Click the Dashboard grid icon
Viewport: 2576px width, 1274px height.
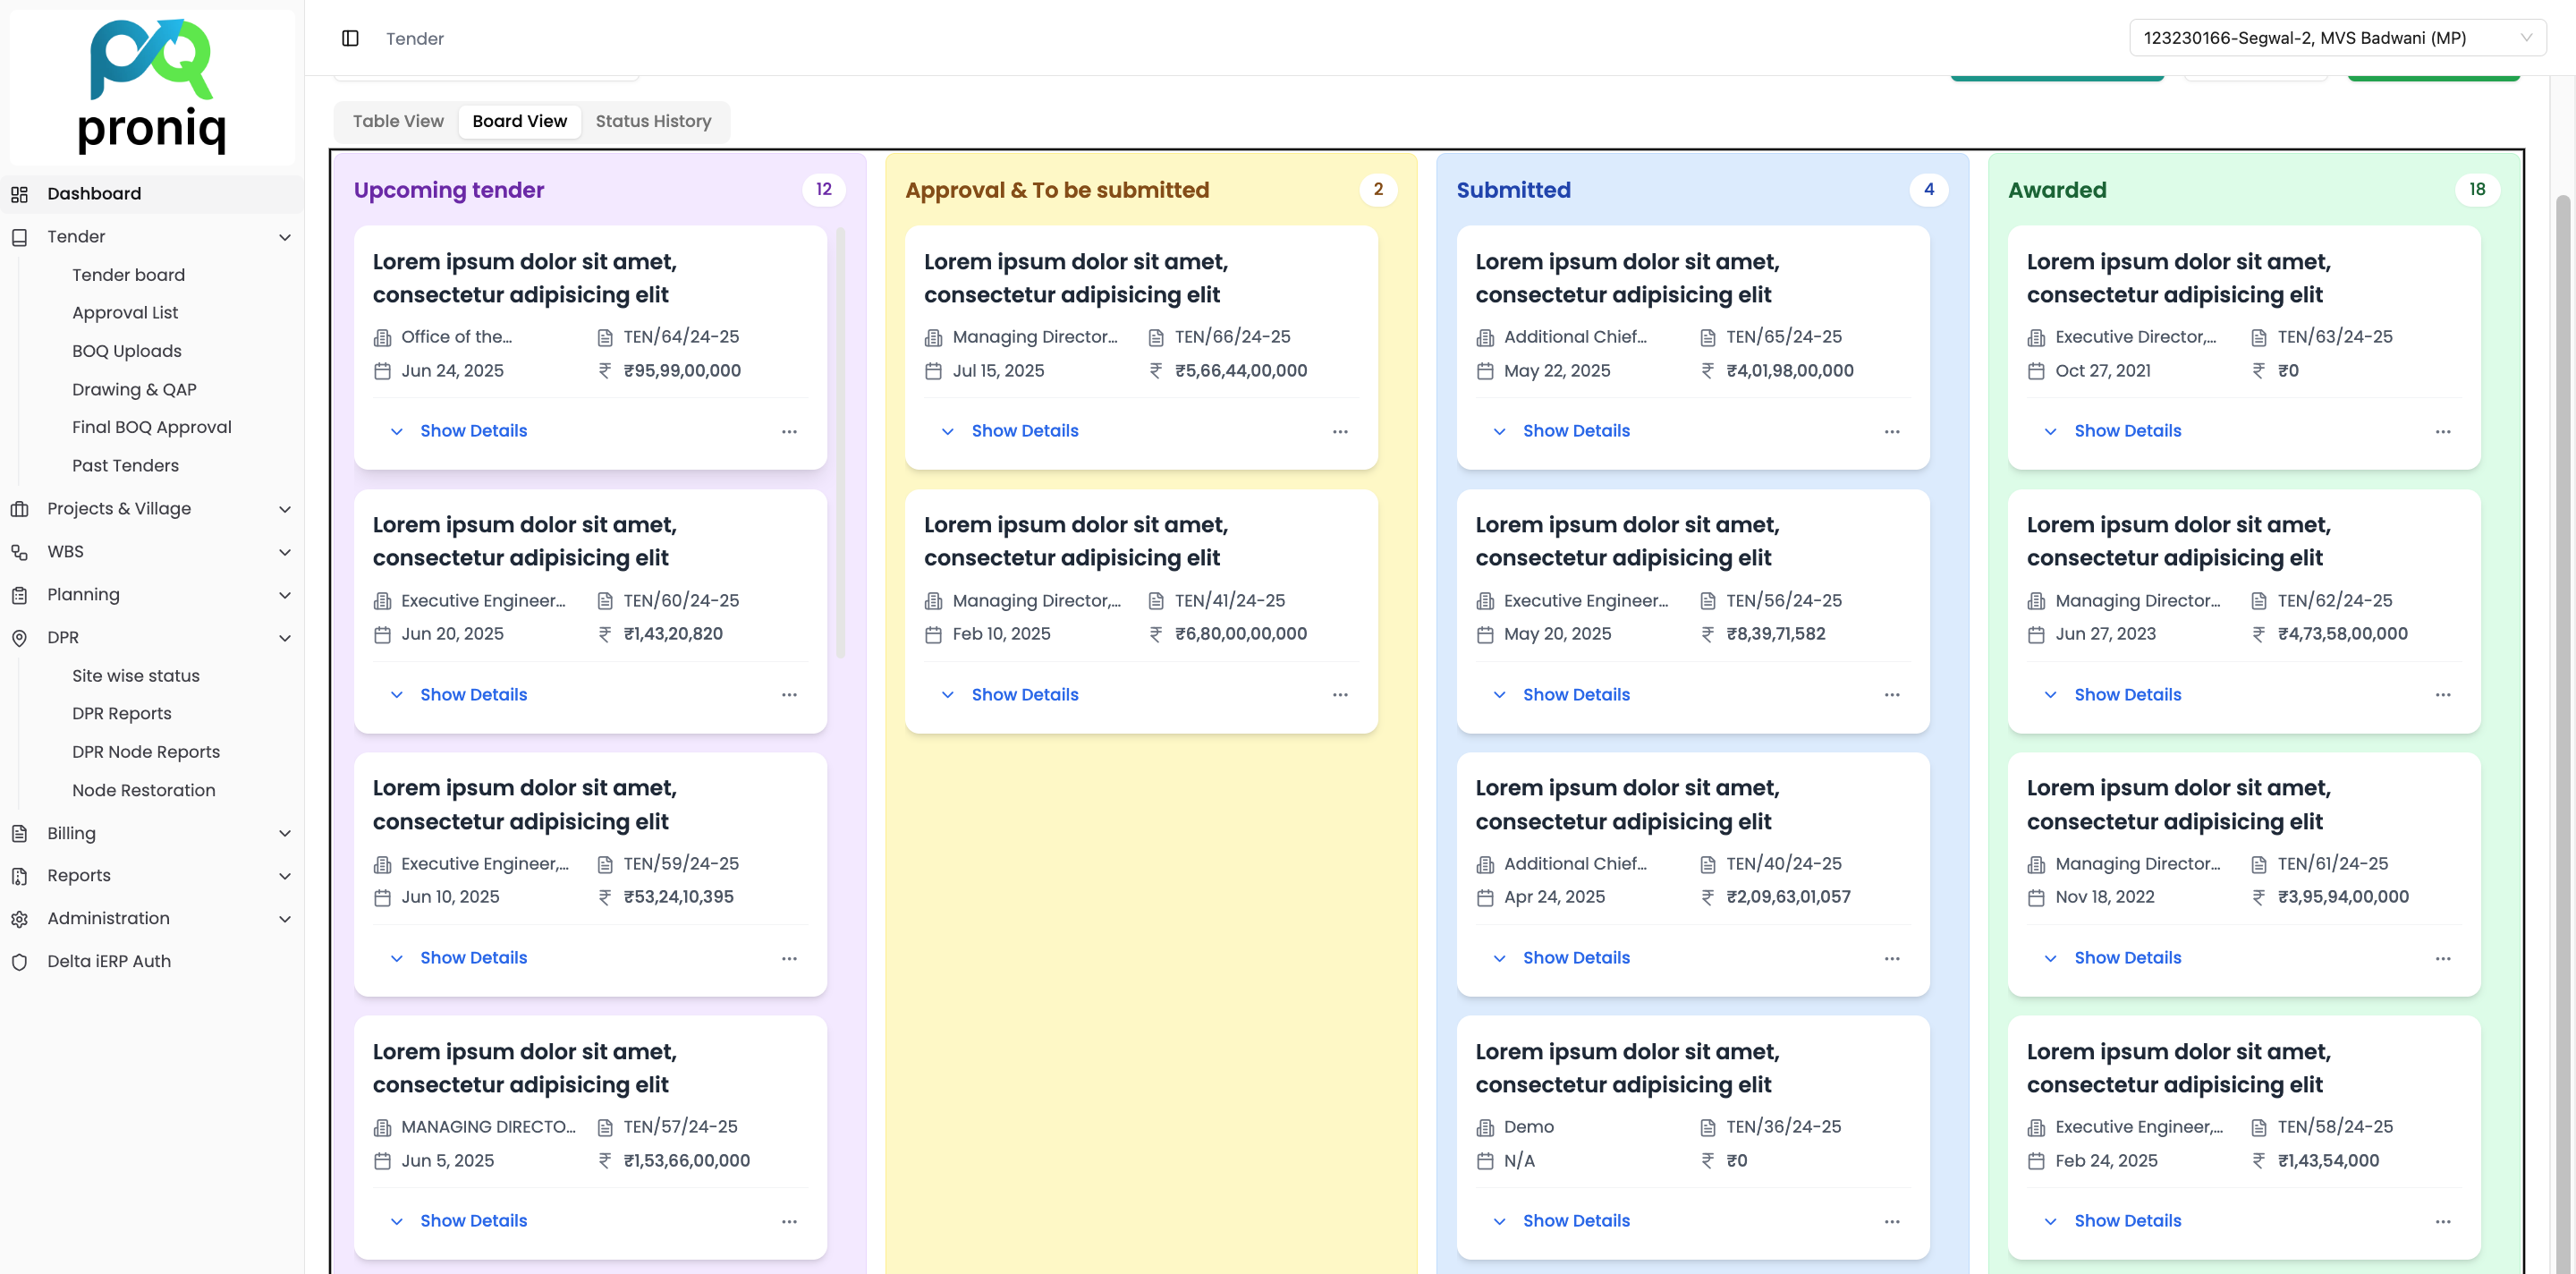click(19, 194)
